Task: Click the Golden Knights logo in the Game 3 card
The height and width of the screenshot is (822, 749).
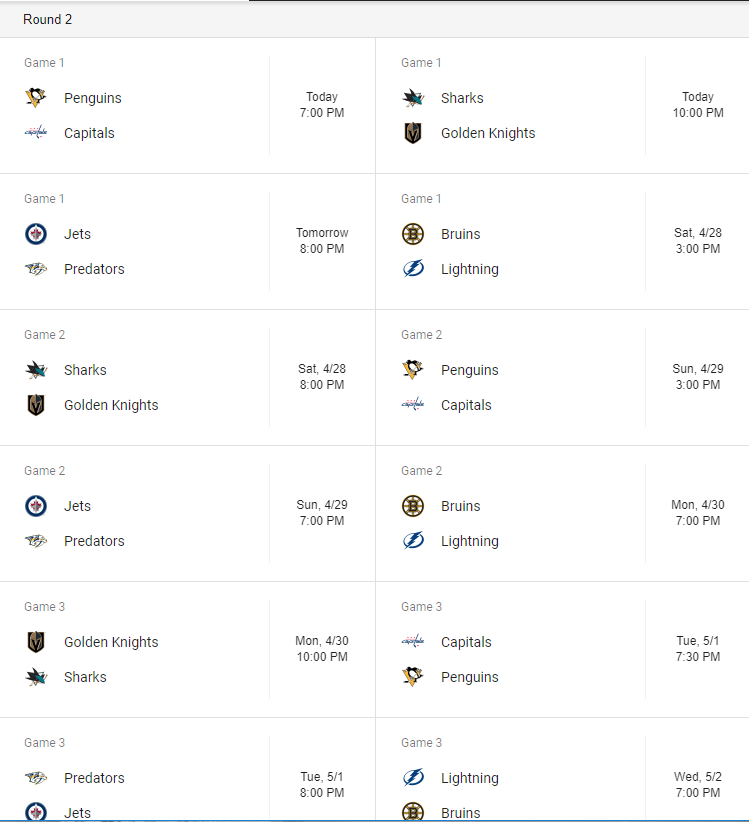Action: [36, 642]
